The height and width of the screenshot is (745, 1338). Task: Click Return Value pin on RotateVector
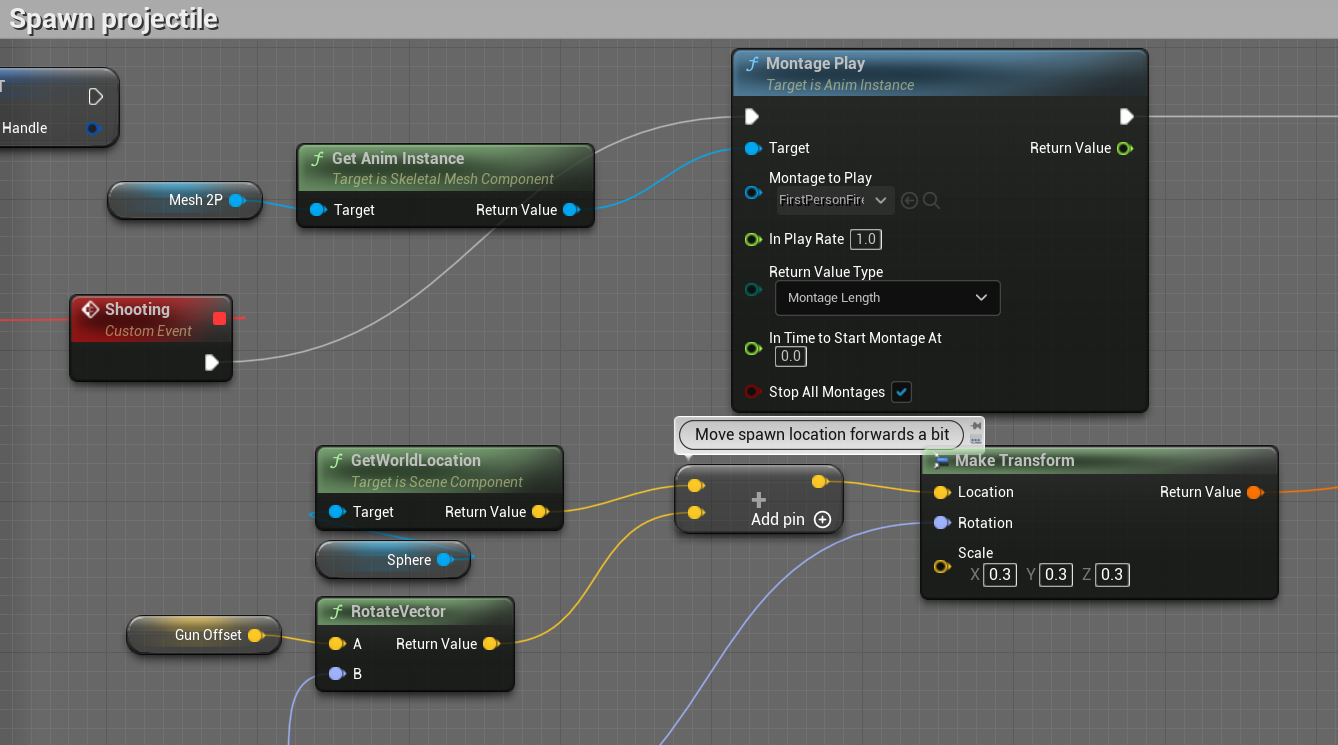click(490, 644)
